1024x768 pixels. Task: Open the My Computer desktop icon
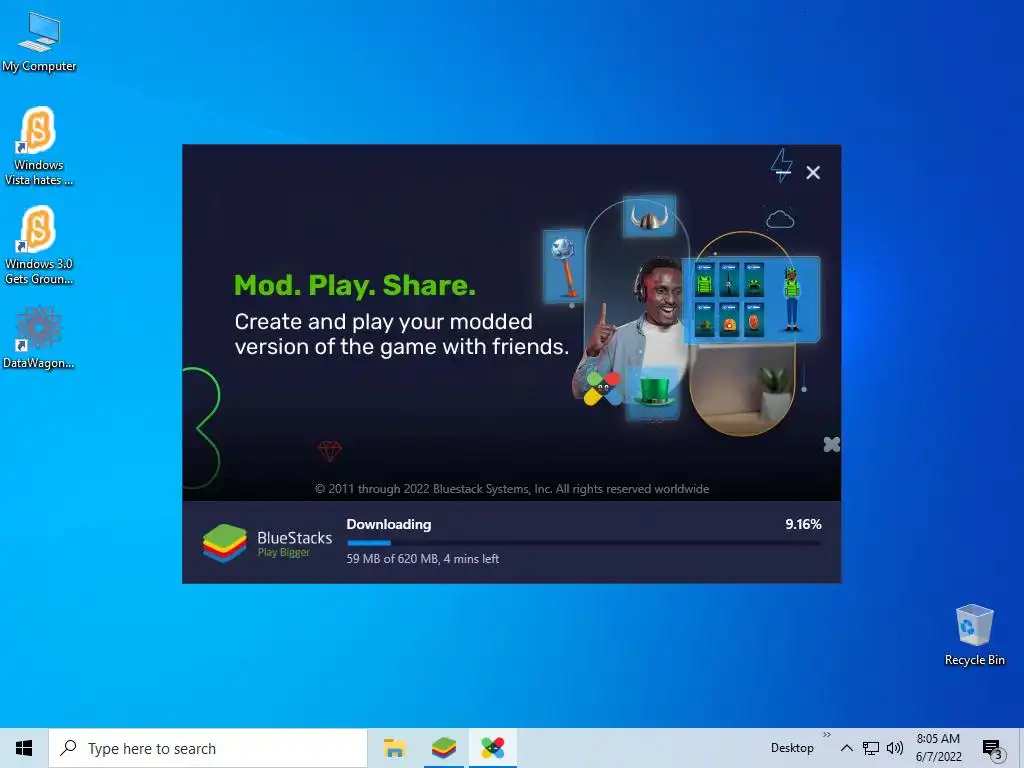coord(39,42)
